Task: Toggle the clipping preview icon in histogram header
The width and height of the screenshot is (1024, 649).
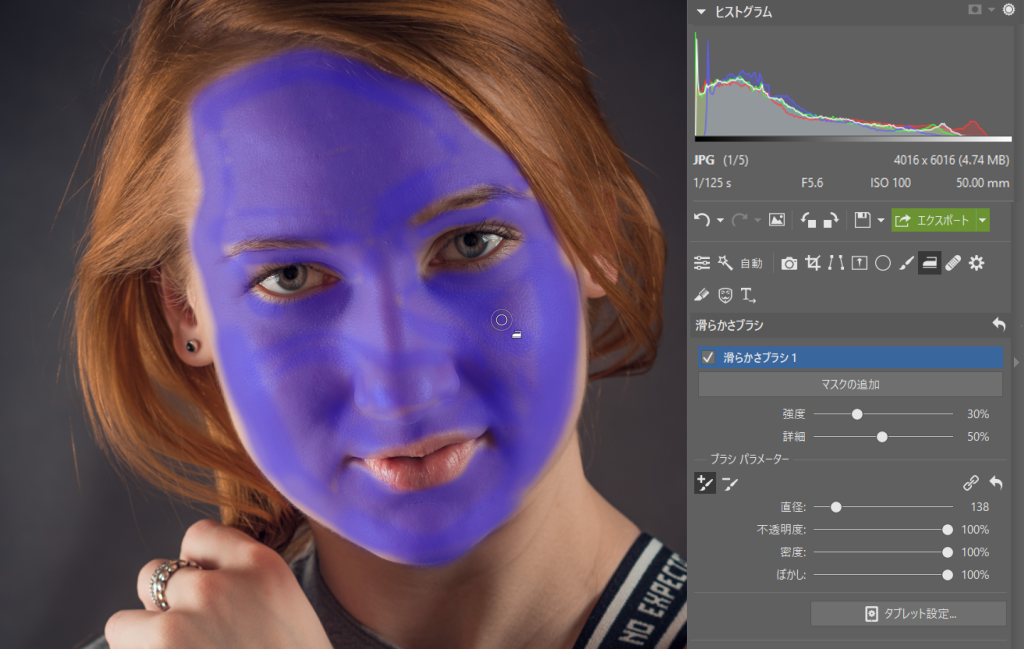Action: pos(975,9)
